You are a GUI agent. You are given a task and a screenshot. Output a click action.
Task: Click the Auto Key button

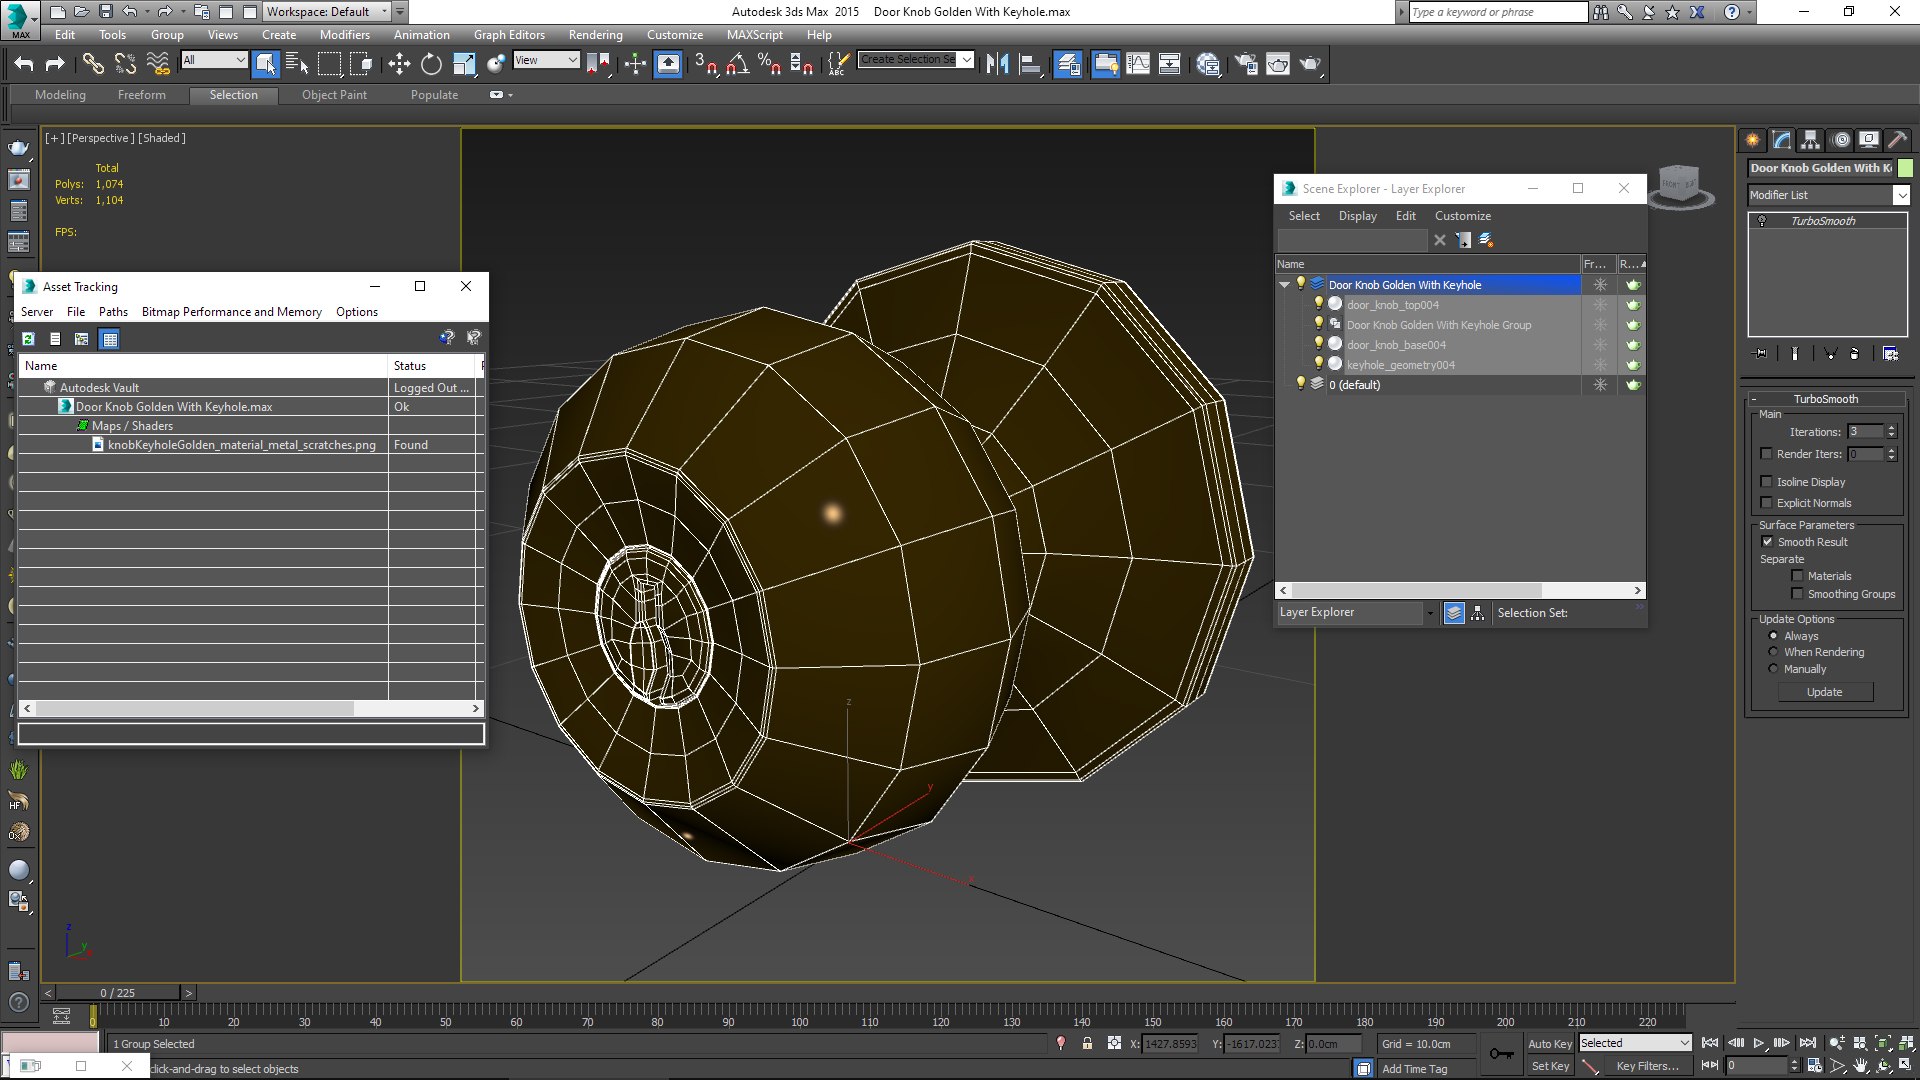1549,1043
